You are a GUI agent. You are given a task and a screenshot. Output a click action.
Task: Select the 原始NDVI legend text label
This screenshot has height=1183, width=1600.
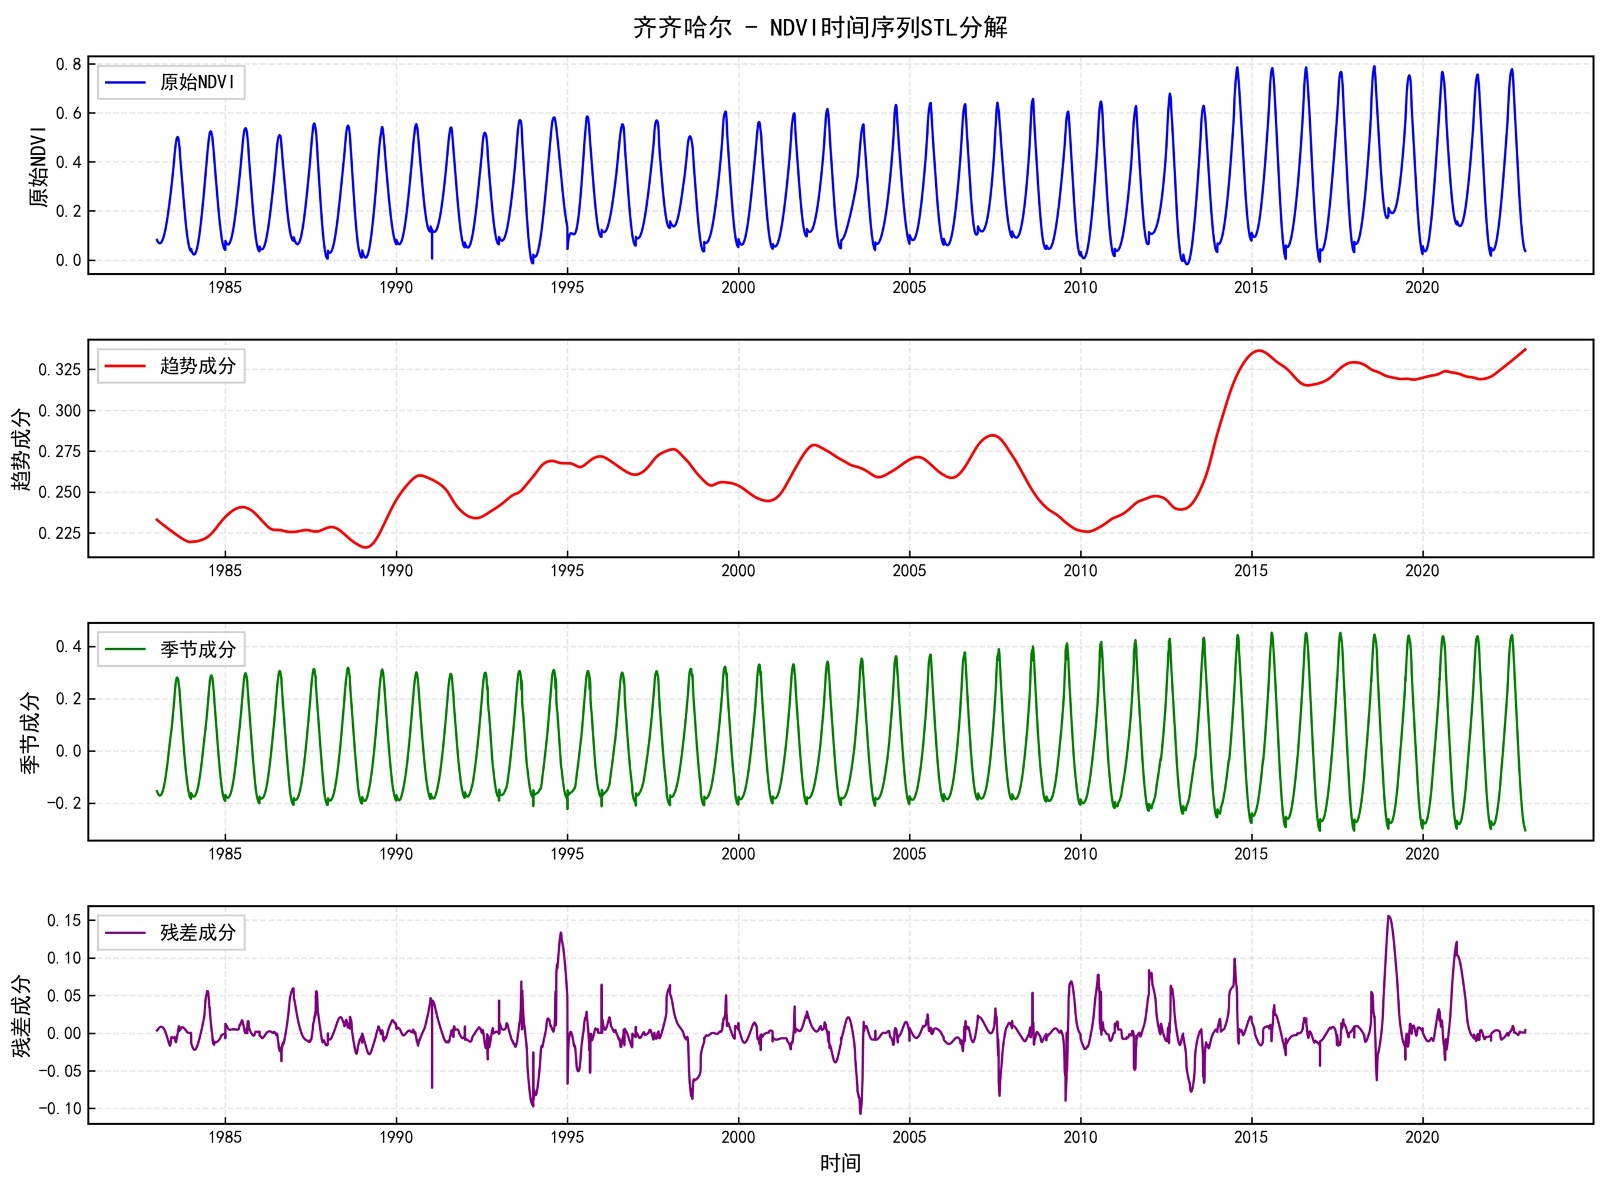pyautogui.click(x=197, y=82)
